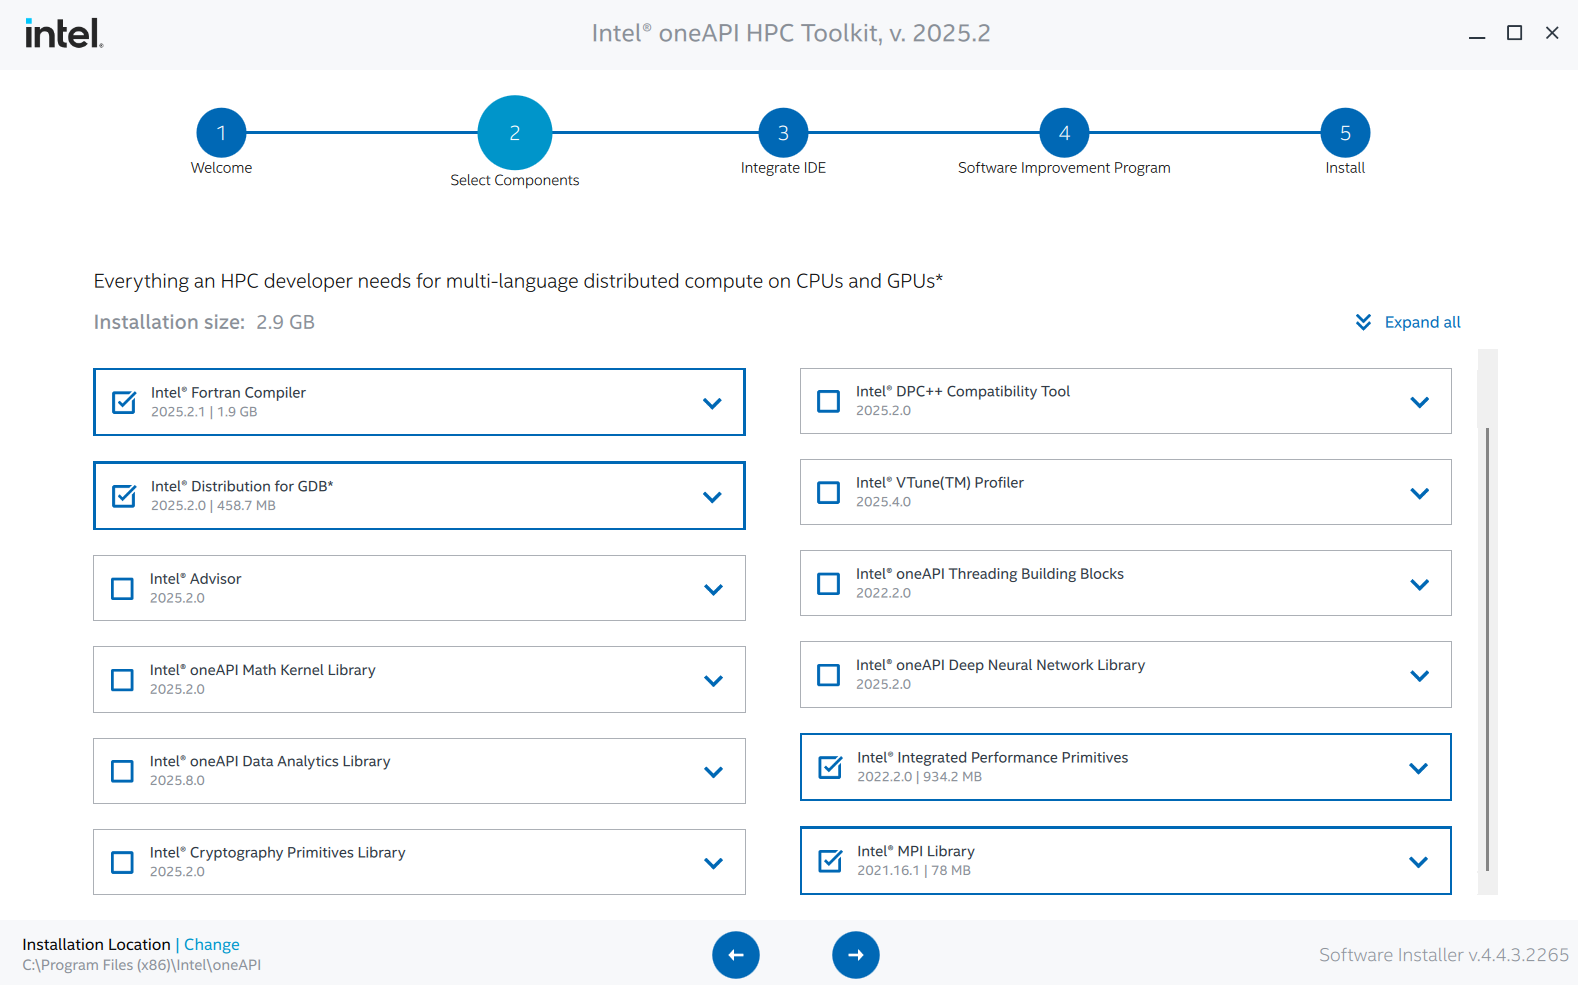The image size is (1578, 985).
Task: Expand the Intel Advisor chevron
Action: coord(713,589)
